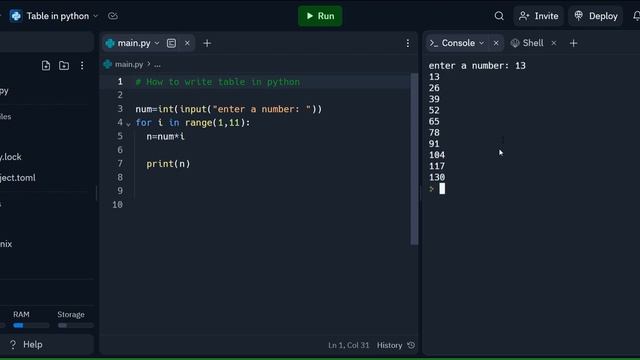Click 'enter a number: 13' console line
The image size is (640, 360).
[477, 65]
